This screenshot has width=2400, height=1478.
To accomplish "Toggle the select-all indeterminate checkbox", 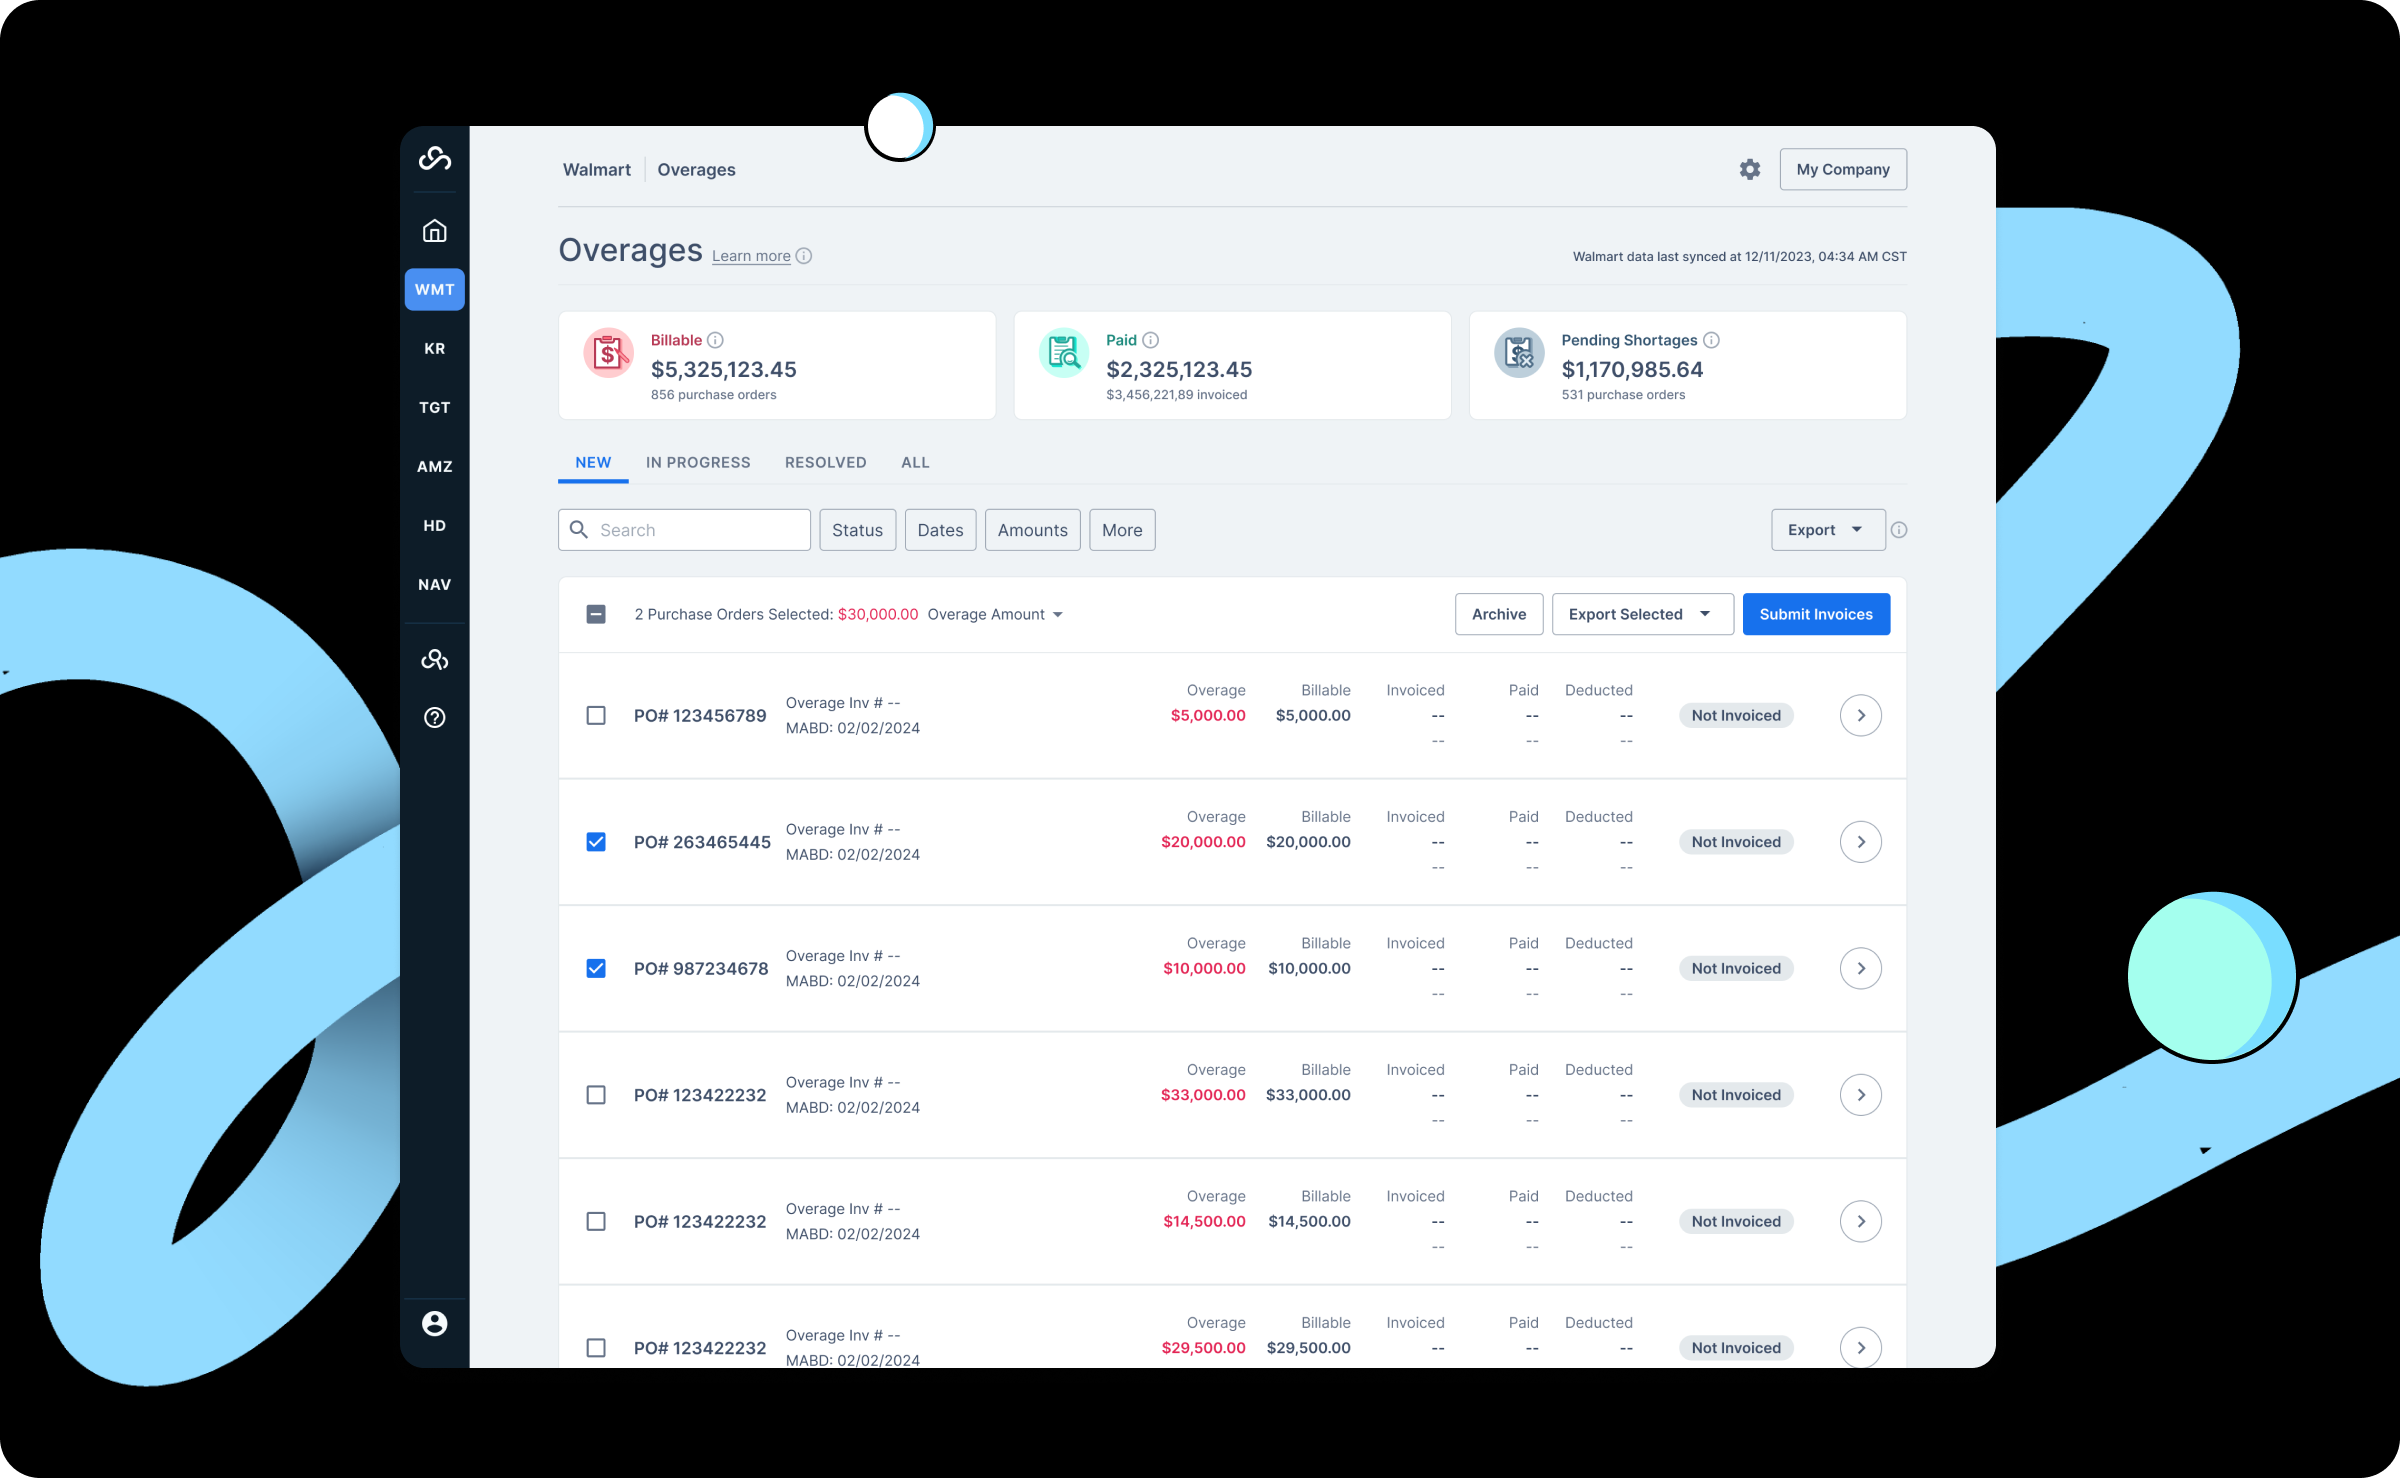I will pos(596,614).
